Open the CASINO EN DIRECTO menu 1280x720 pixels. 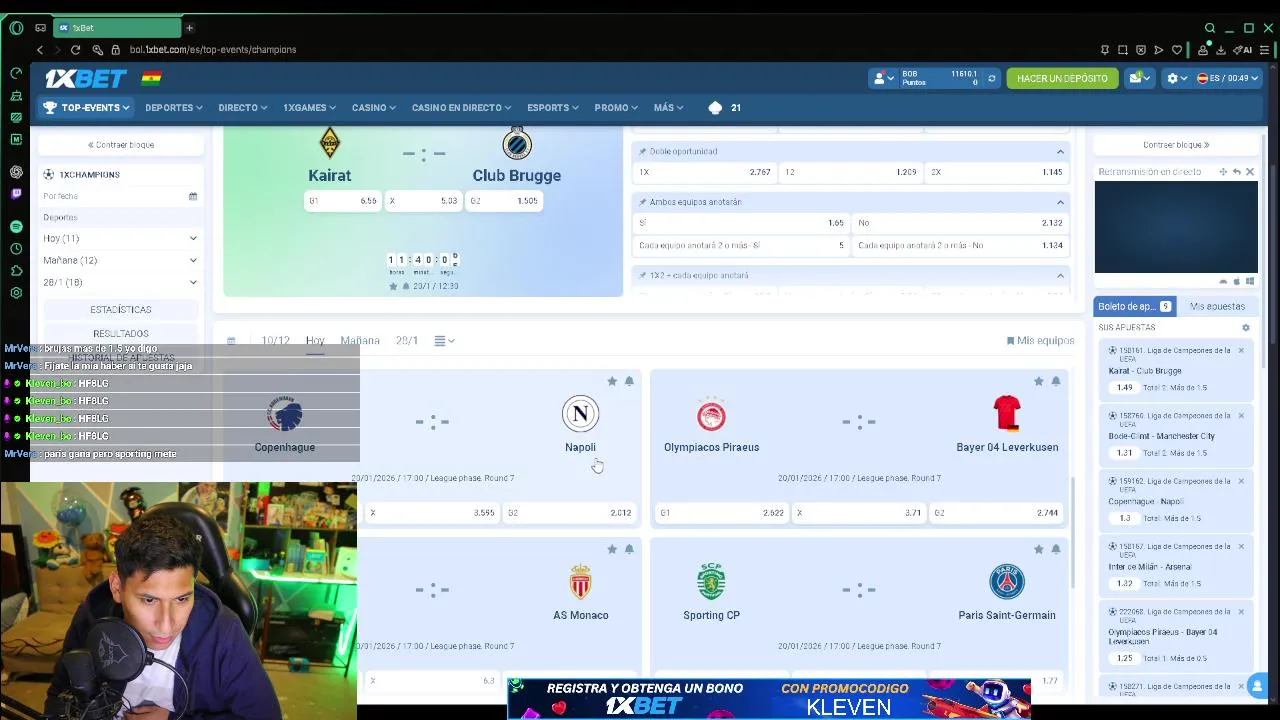click(x=461, y=107)
